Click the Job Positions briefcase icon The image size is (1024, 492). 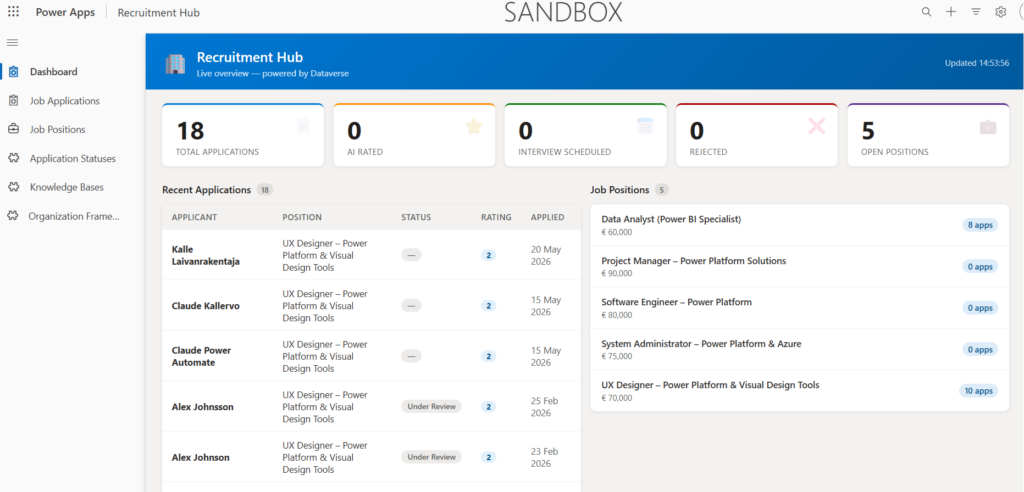click(14, 129)
